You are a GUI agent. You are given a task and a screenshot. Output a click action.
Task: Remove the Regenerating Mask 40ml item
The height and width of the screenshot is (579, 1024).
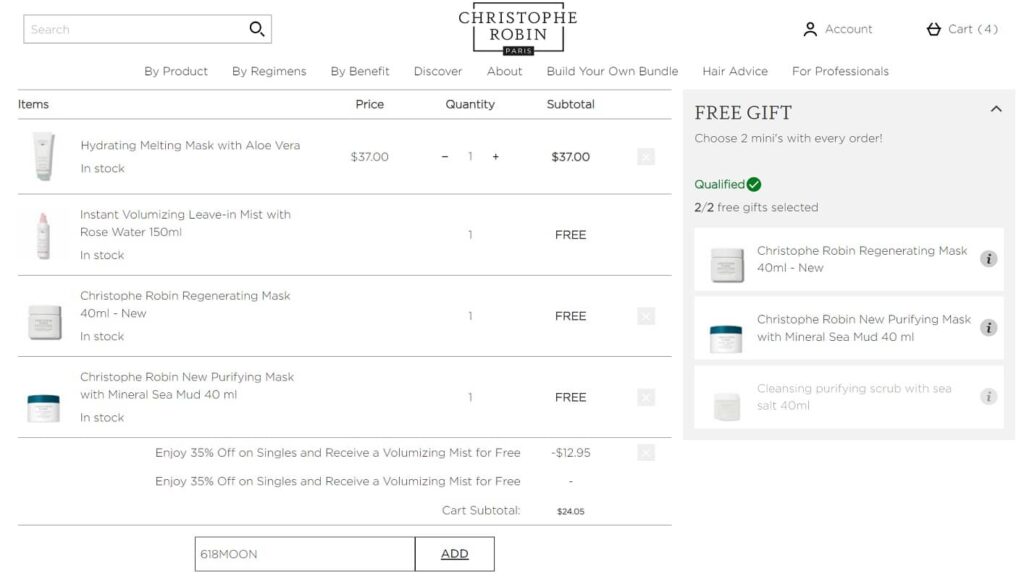(x=646, y=316)
